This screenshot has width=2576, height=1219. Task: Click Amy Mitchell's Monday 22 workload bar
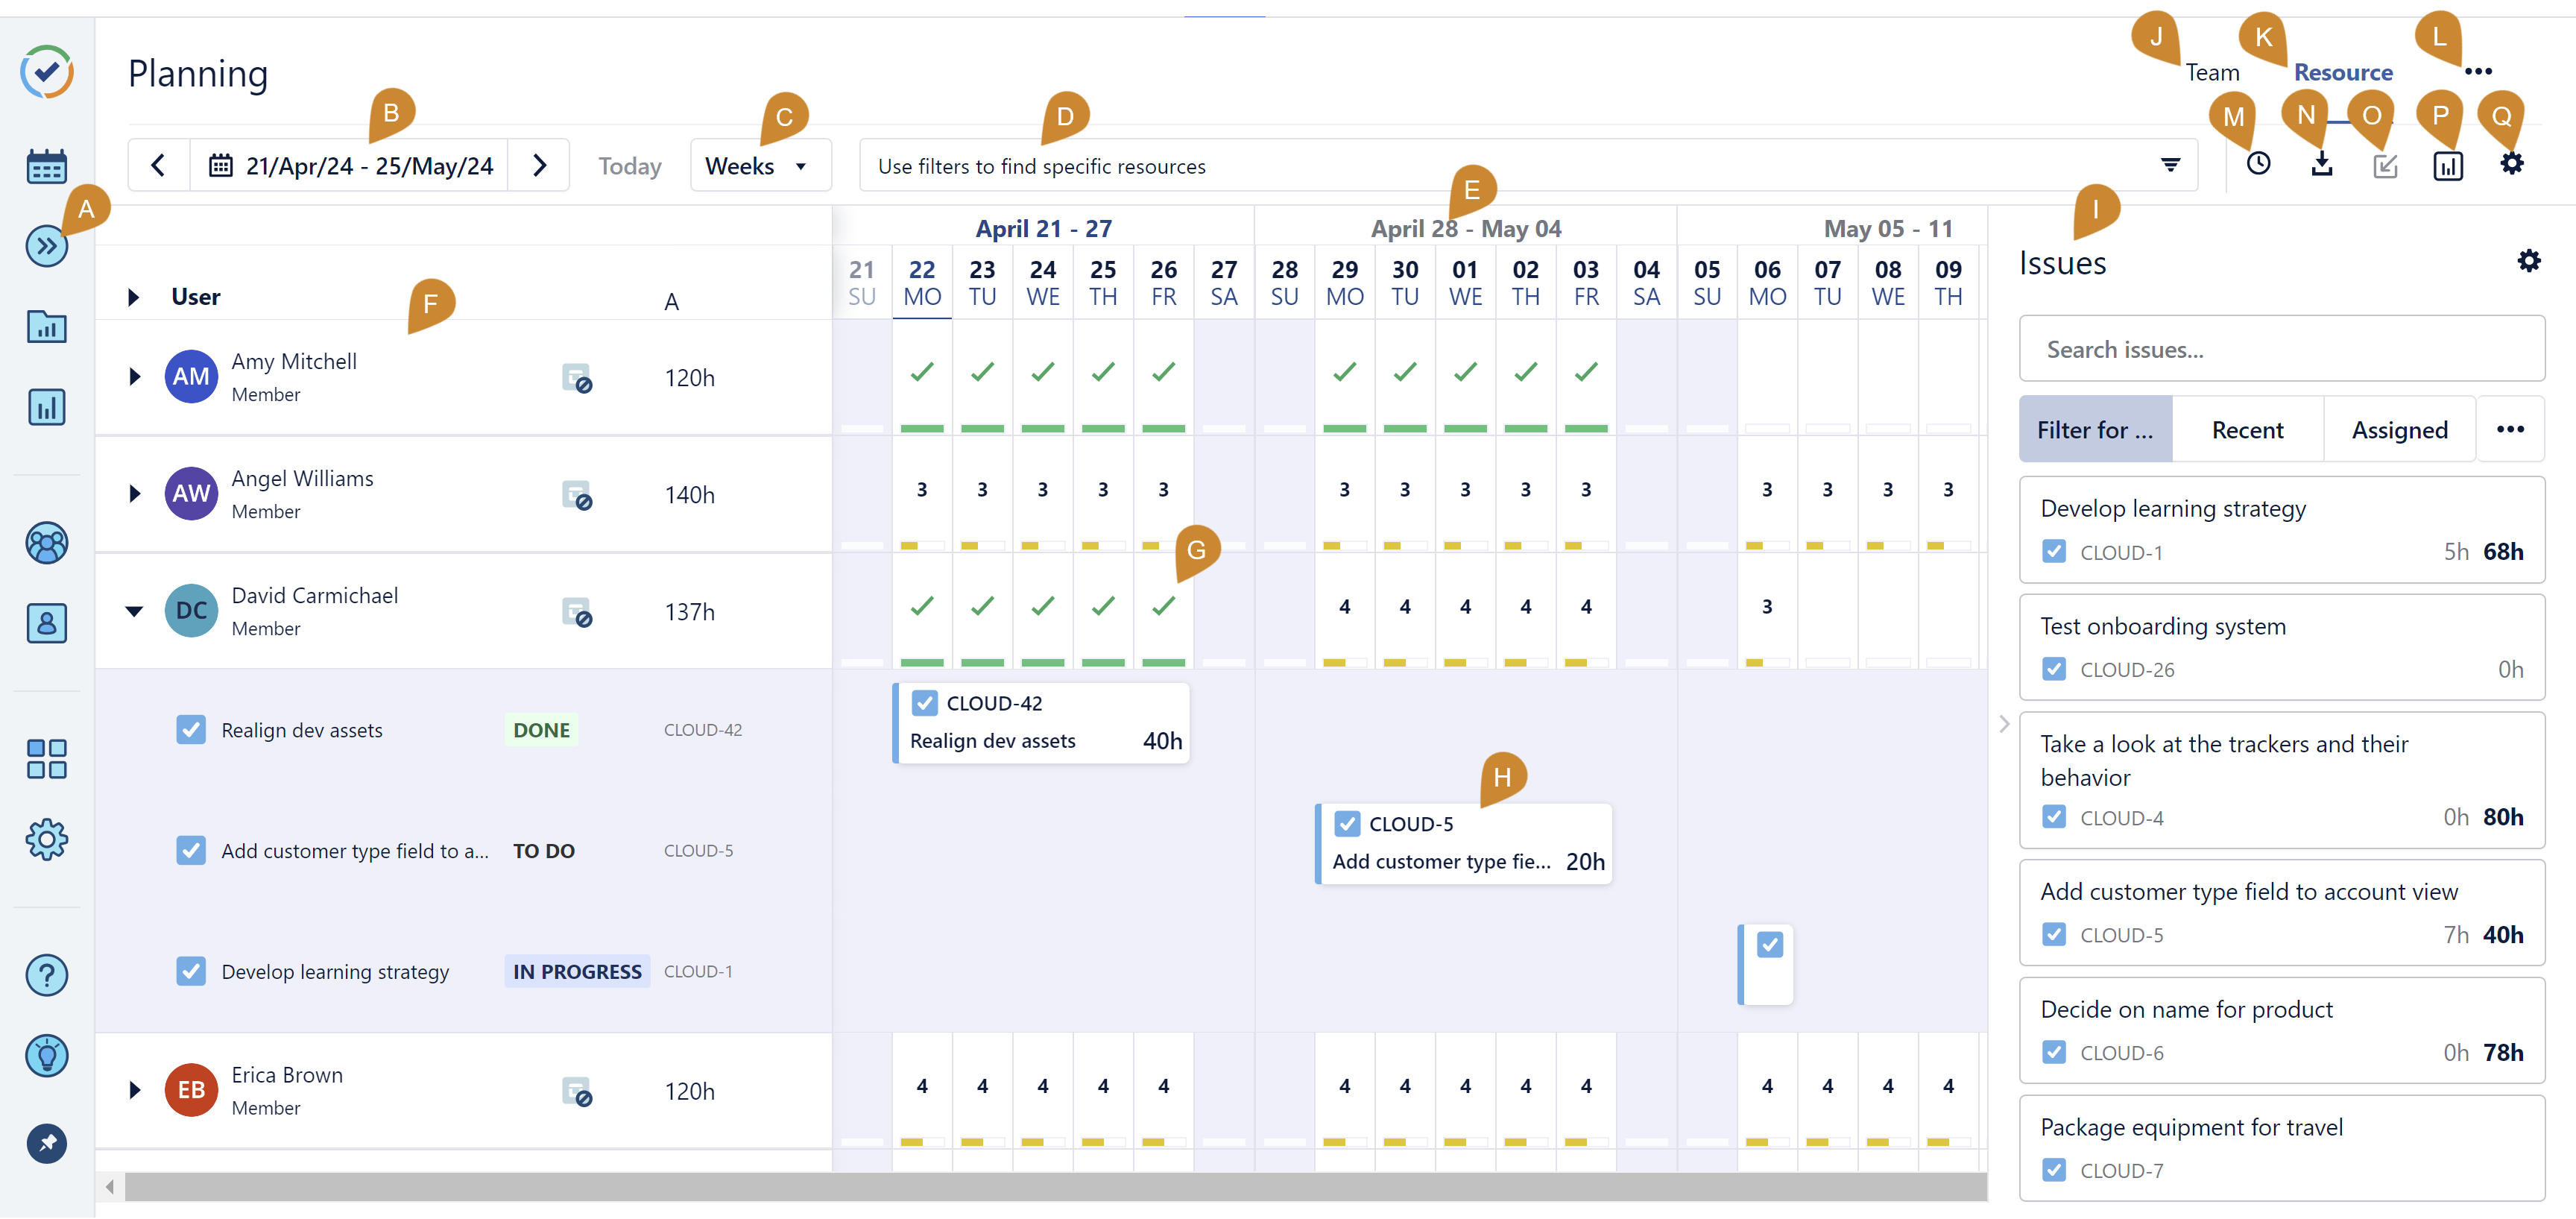point(922,428)
